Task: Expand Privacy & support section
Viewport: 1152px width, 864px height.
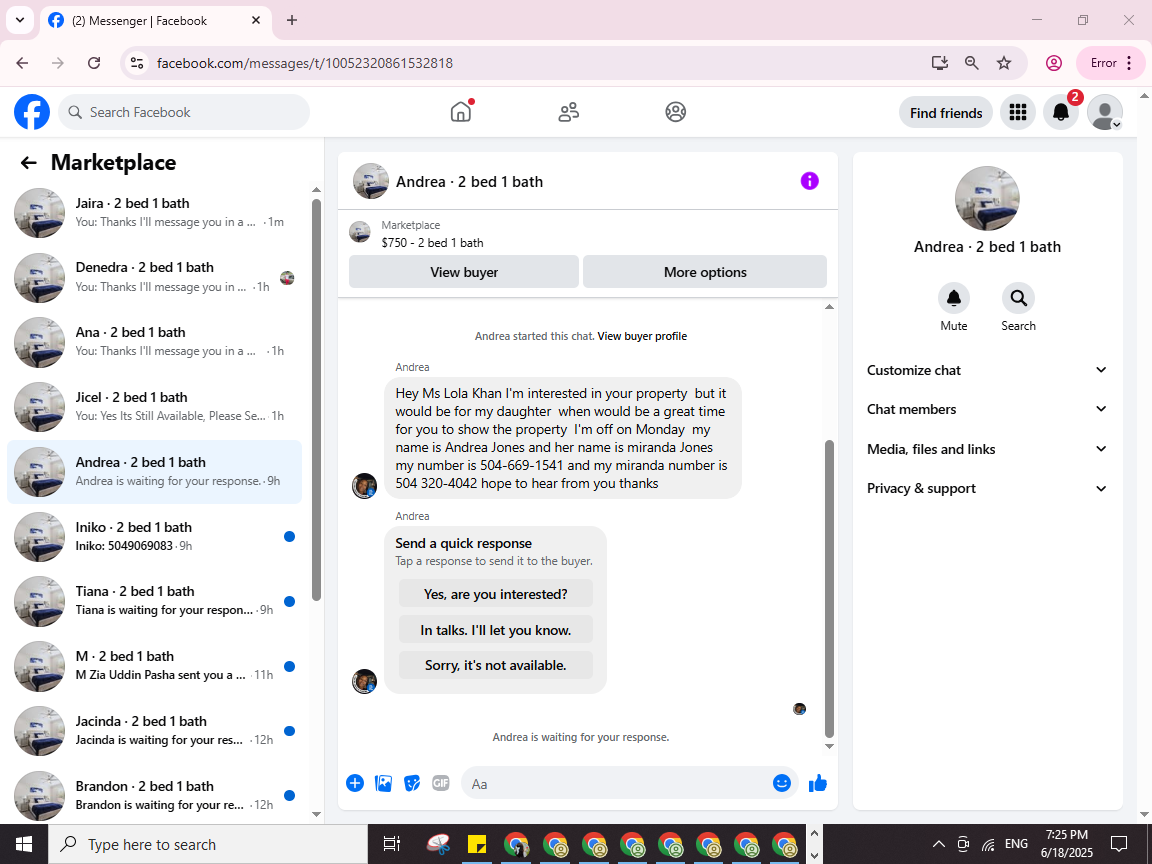Action: point(987,489)
